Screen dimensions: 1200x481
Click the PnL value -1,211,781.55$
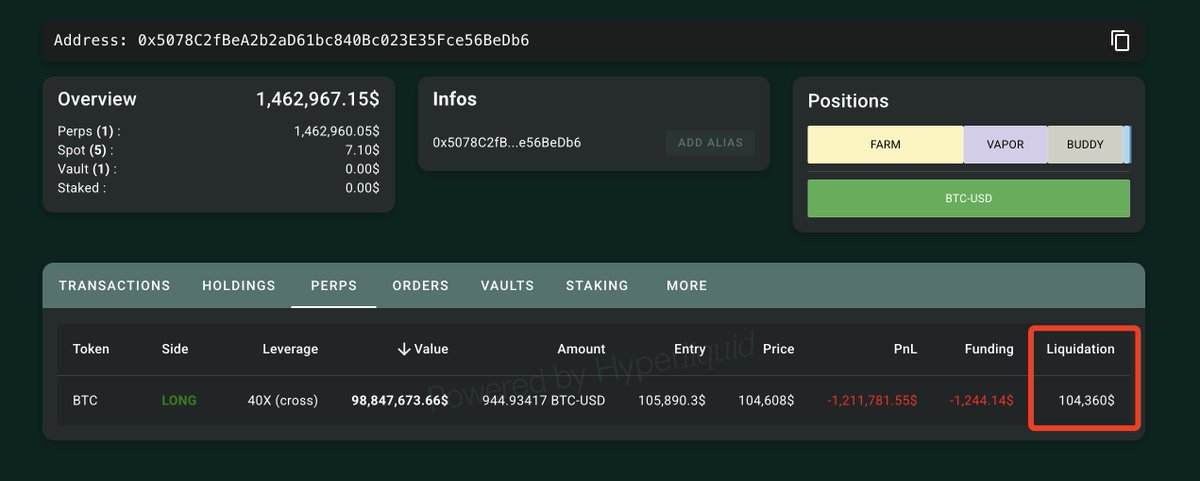click(x=872, y=400)
